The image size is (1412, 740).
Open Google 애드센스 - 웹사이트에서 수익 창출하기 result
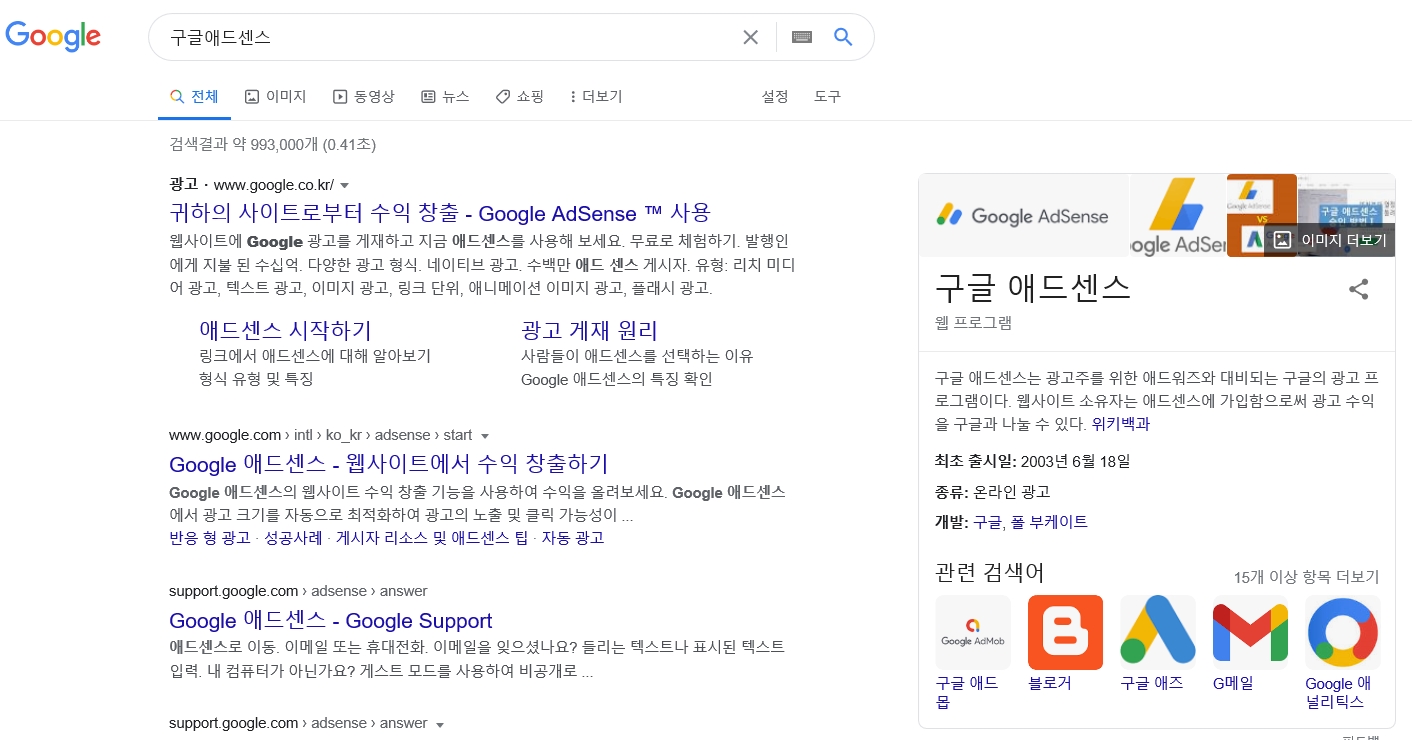389,464
